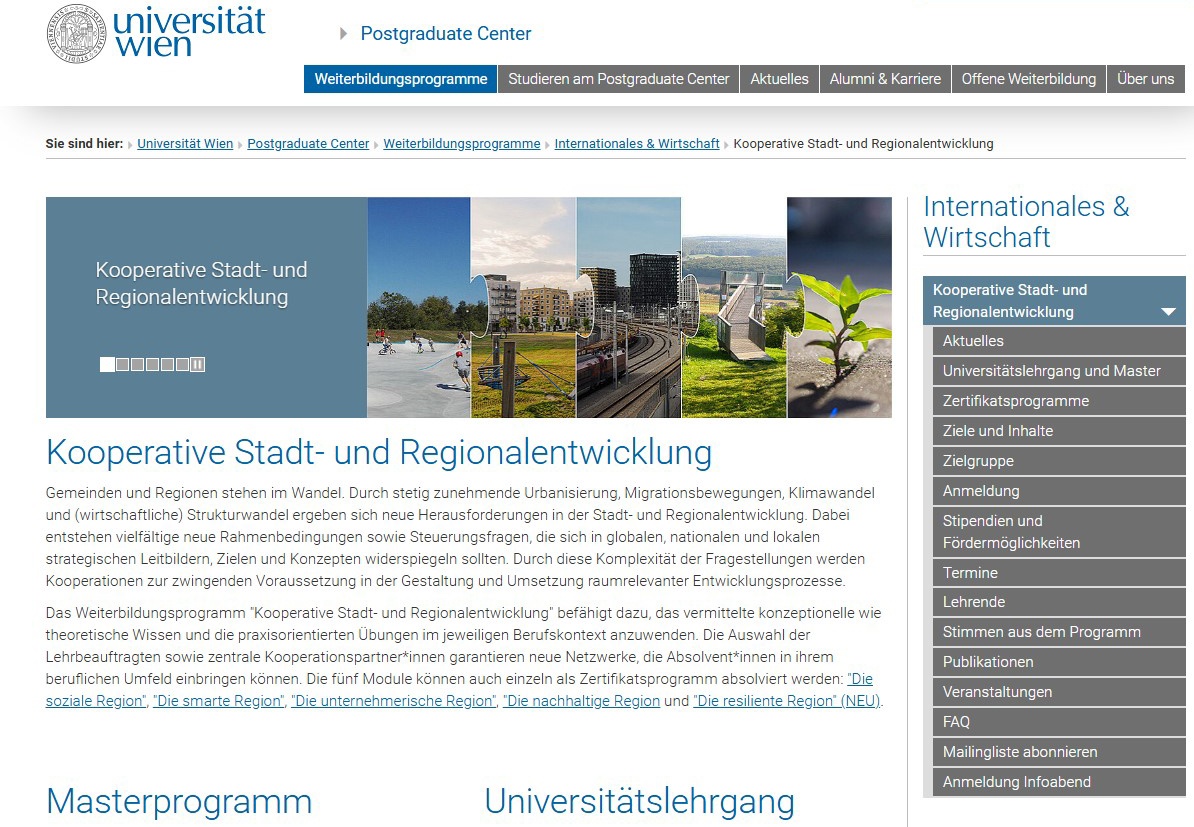
Task: Open the "Die smarte Region" link
Action: [218, 701]
